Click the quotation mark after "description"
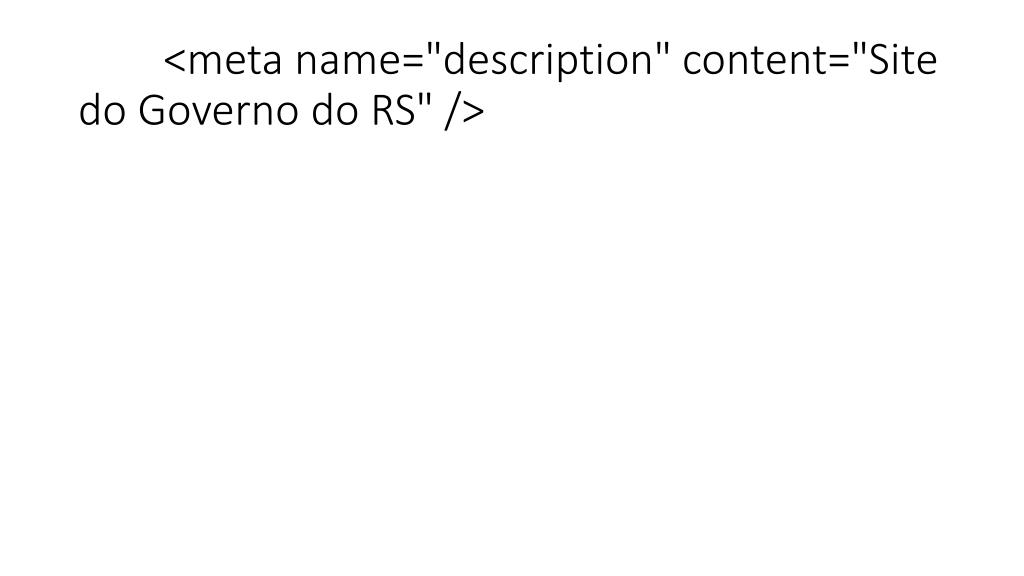The height and width of the screenshot is (576, 1024). pyautogui.click(x=663, y=50)
